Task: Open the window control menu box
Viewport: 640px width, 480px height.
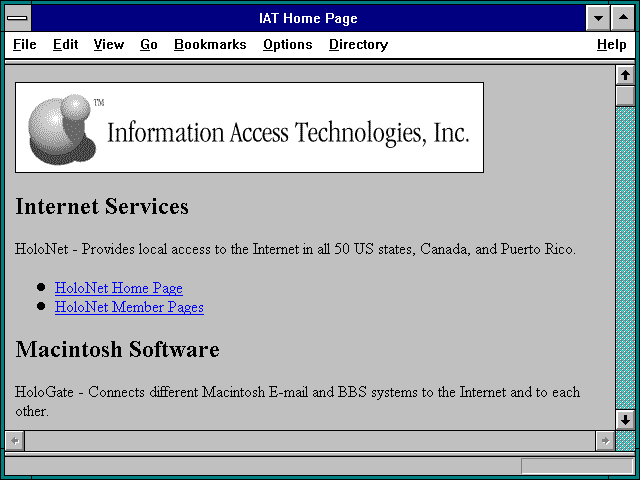Action: click(18, 18)
